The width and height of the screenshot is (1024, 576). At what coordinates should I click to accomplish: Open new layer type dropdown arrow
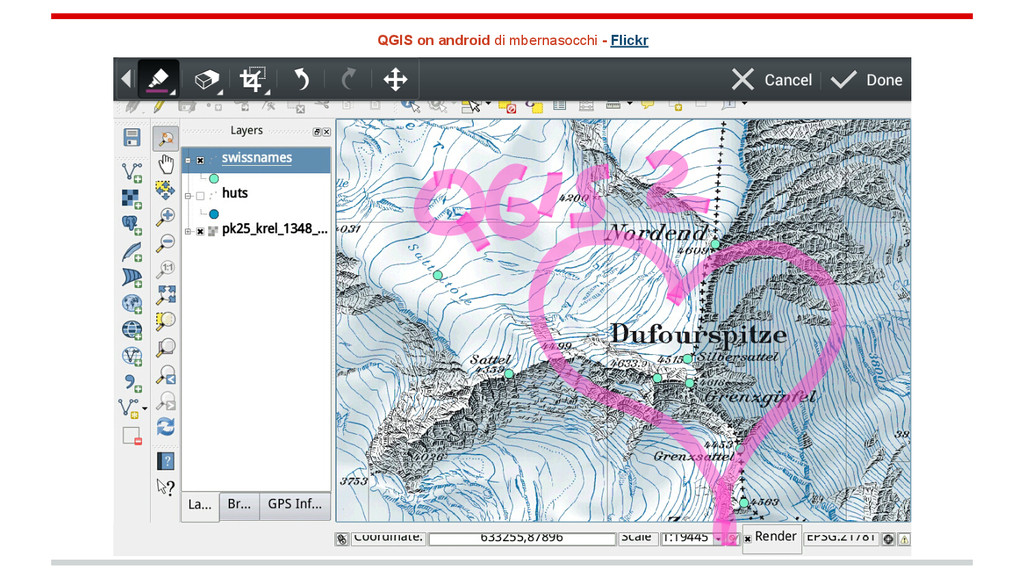[x=144, y=409]
